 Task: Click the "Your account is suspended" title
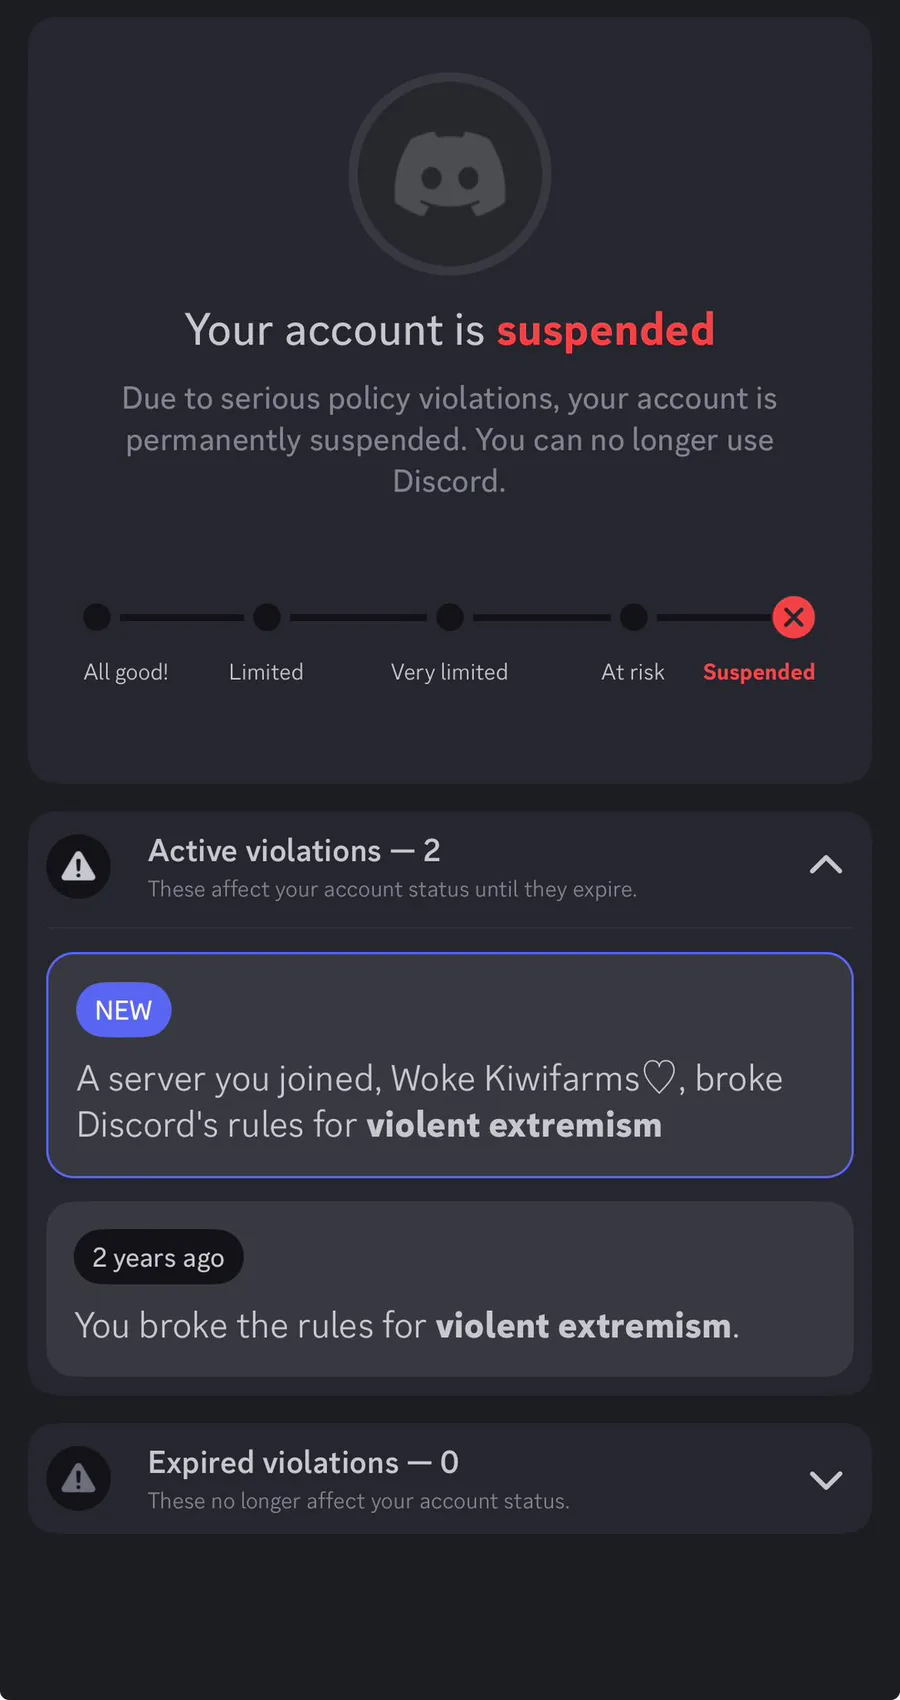click(x=450, y=330)
